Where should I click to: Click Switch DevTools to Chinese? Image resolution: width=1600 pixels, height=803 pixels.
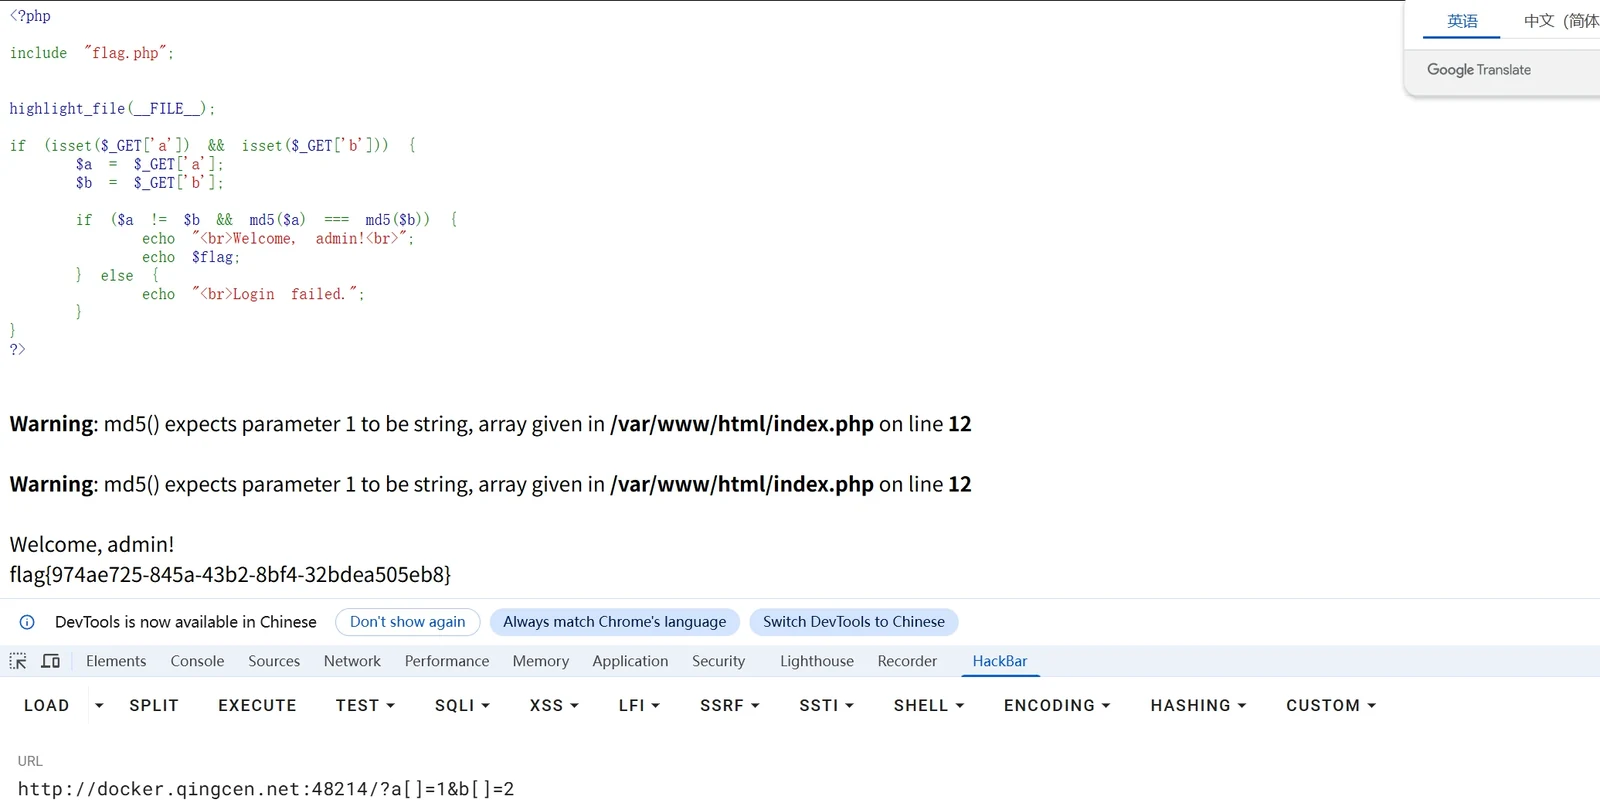click(x=854, y=622)
